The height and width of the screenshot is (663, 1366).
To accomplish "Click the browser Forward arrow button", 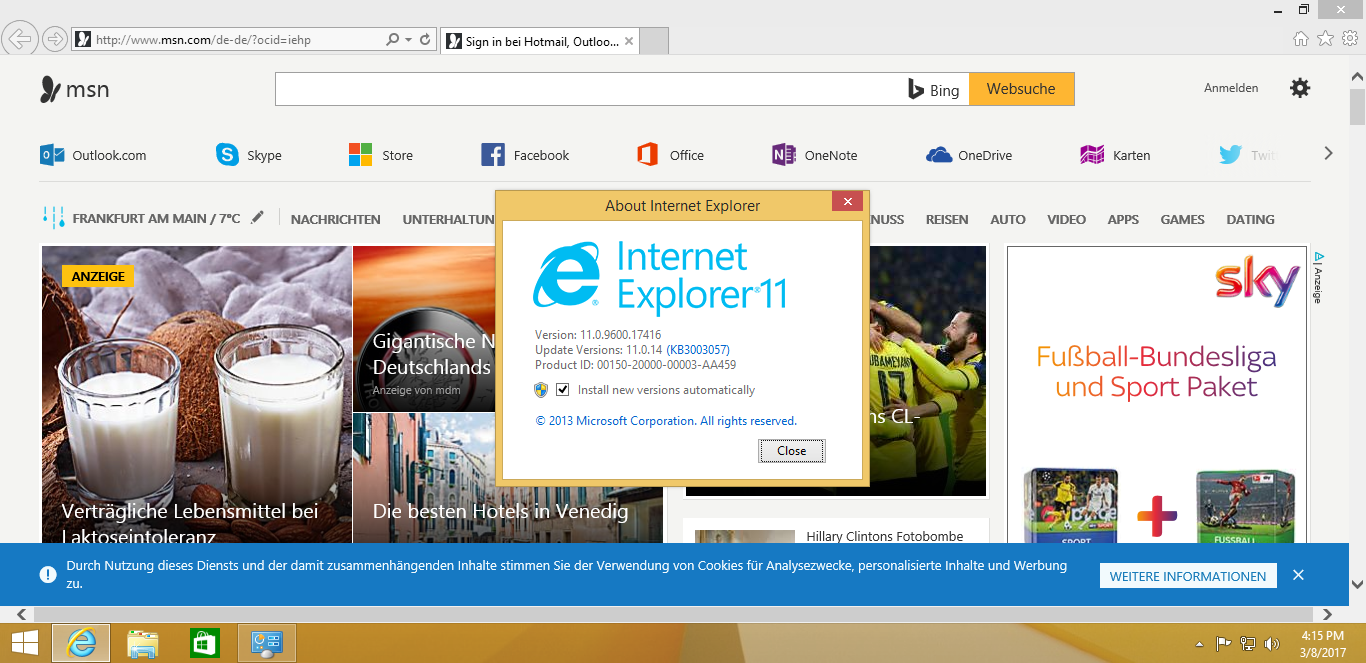I will point(55,39).
